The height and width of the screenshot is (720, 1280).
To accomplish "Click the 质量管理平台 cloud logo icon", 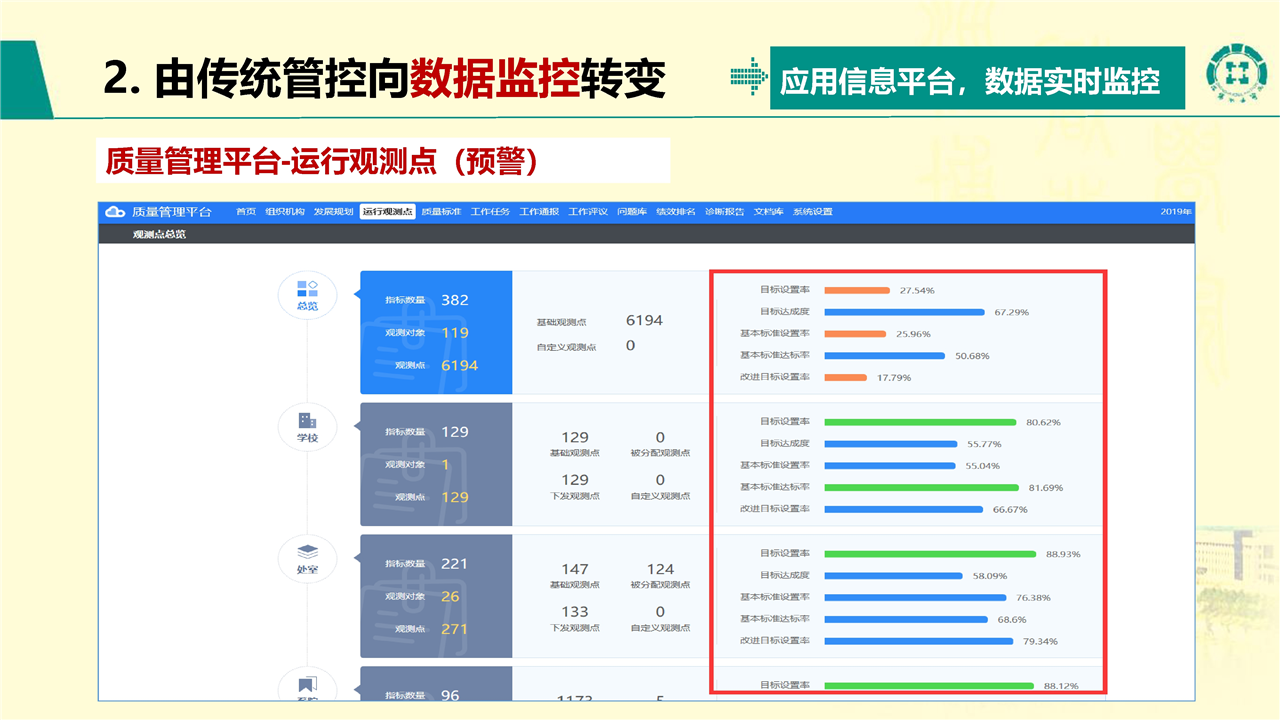I will coord(115,212).
